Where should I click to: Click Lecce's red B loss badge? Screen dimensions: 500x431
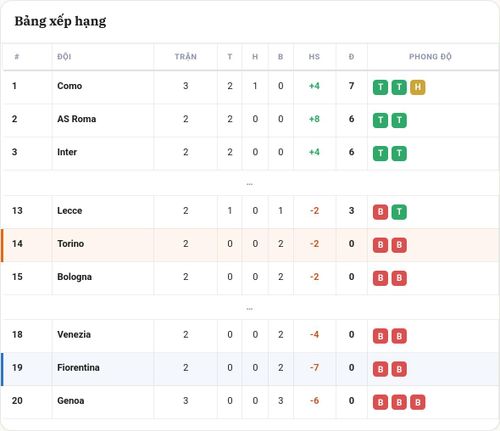point(380,212)
